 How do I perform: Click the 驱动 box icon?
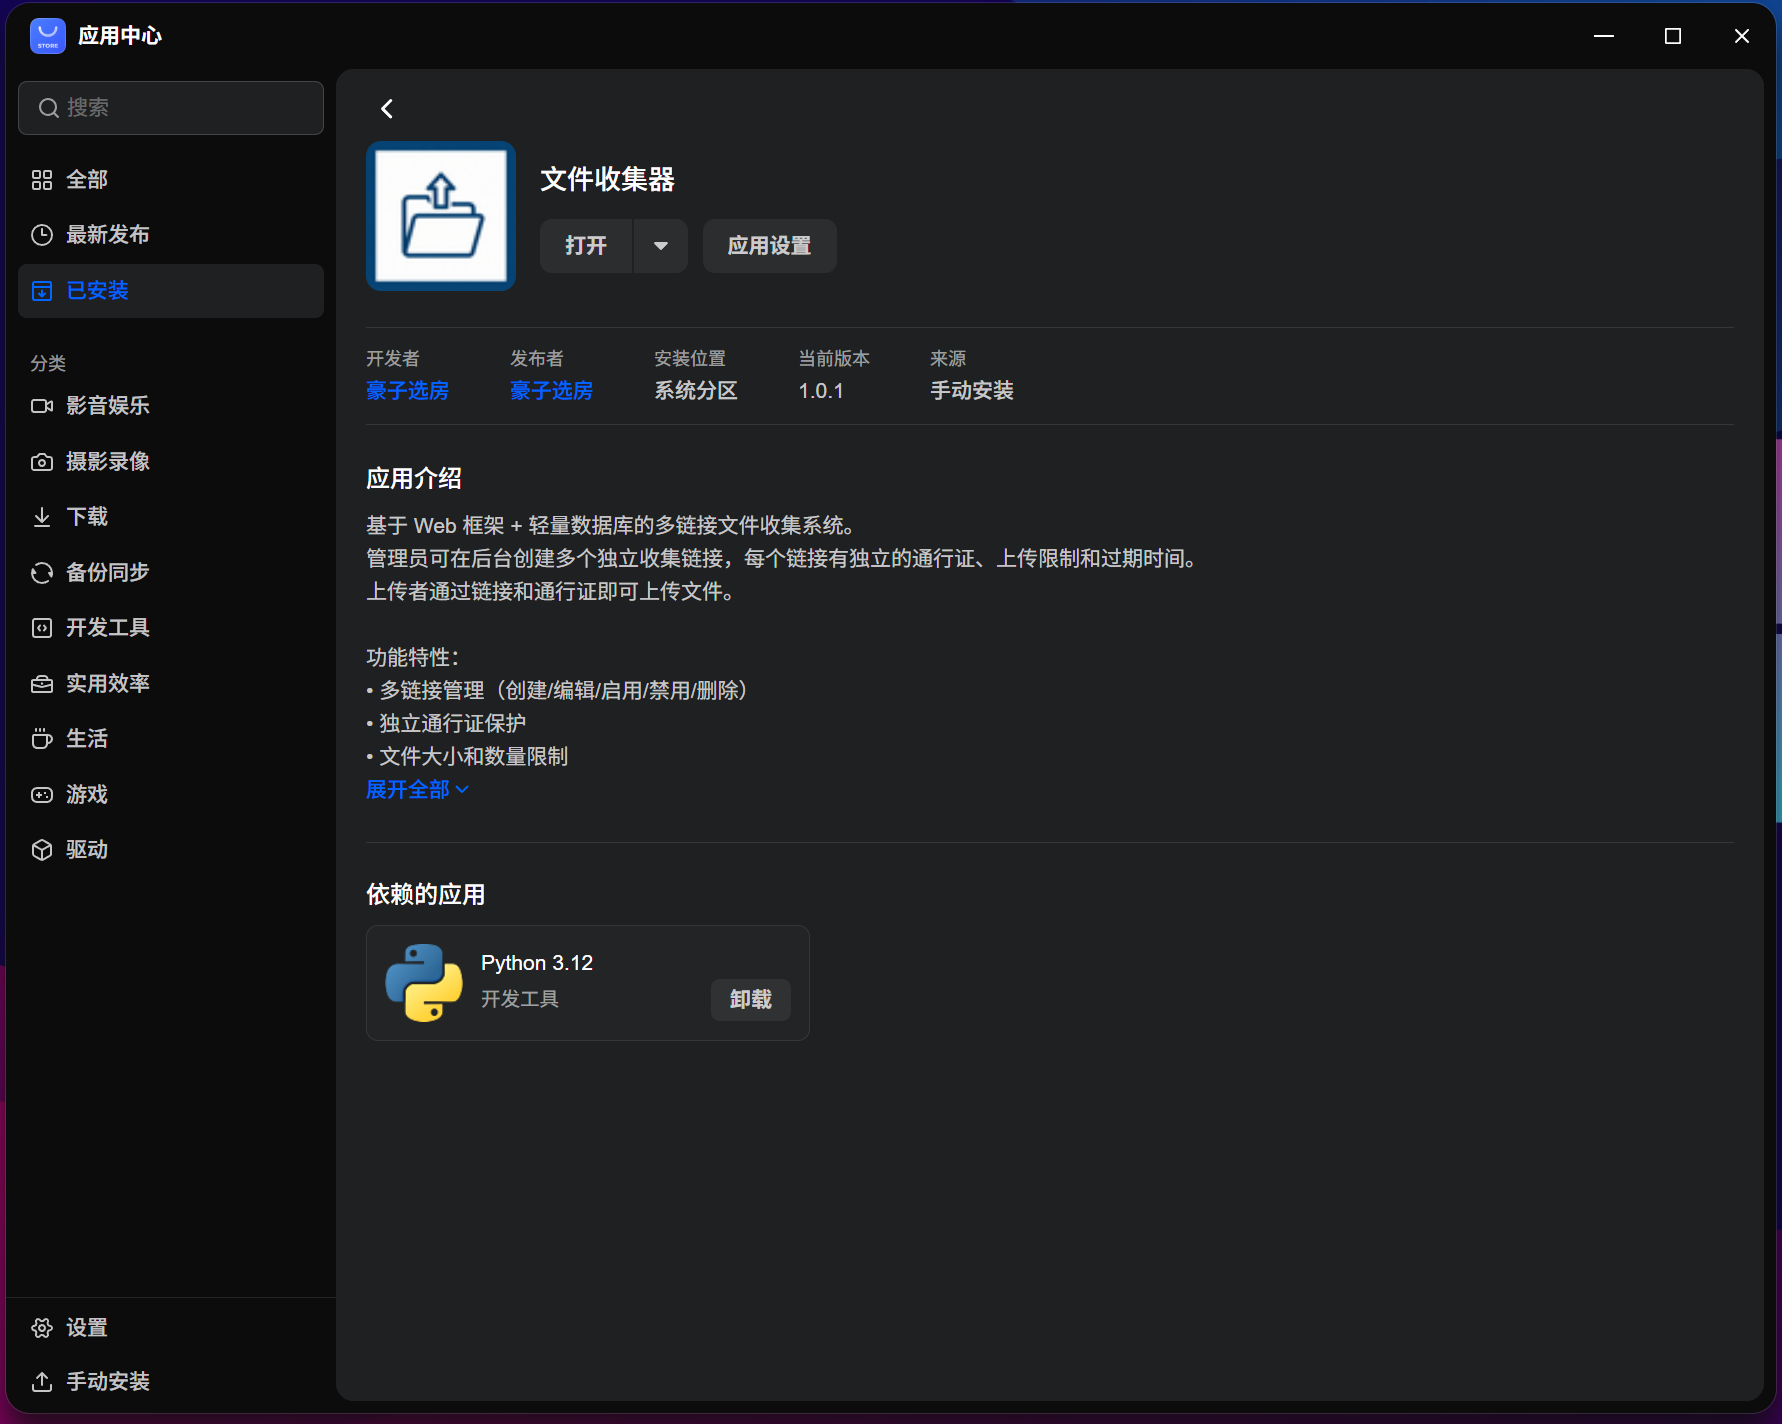click(x=42, y=850)
